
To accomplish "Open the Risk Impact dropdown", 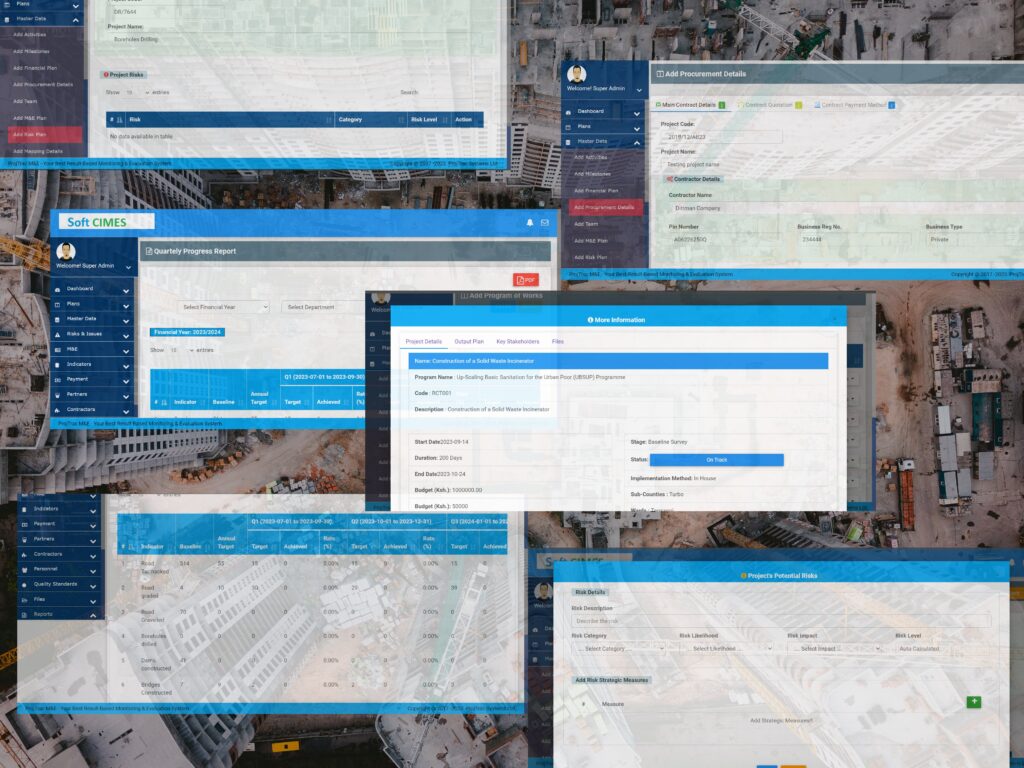I will [x=838, y=648].
